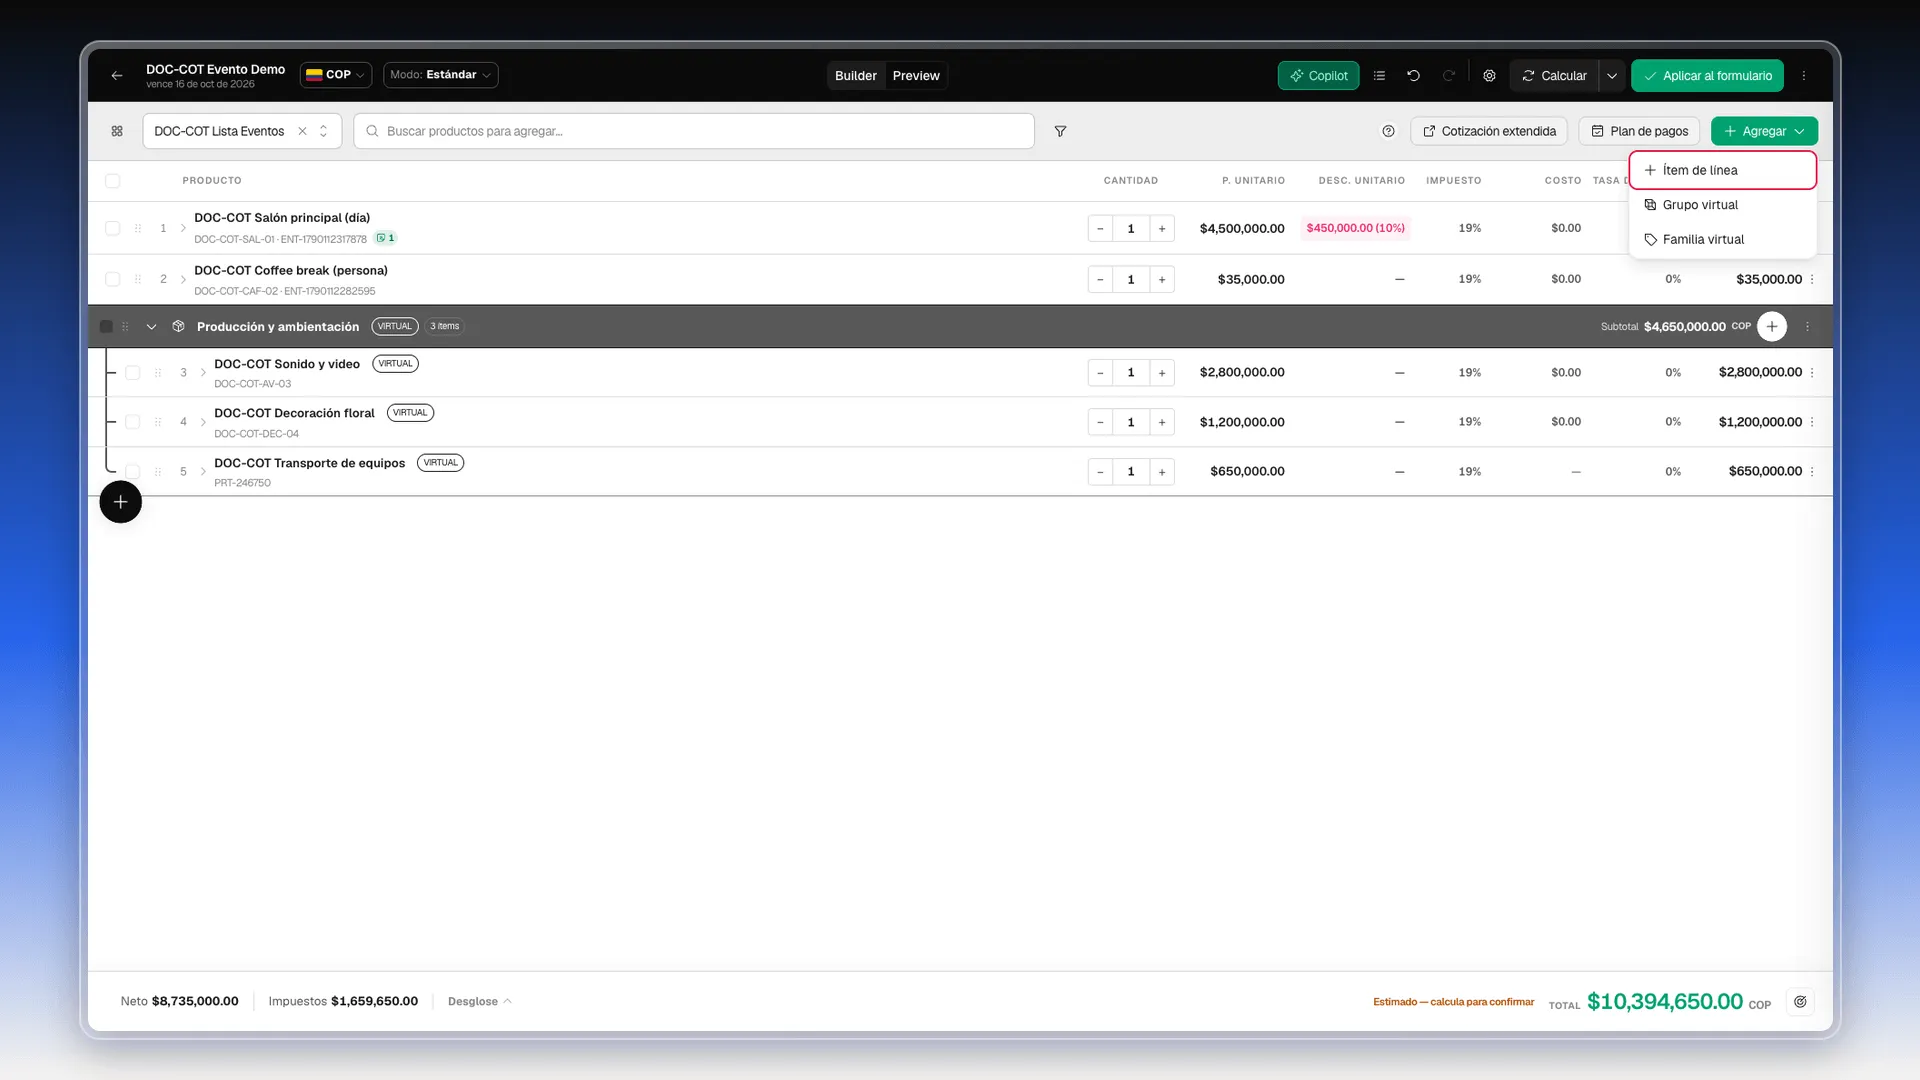
Task: Open the dropdown arrow next to Calcular
Action: 1612,76
